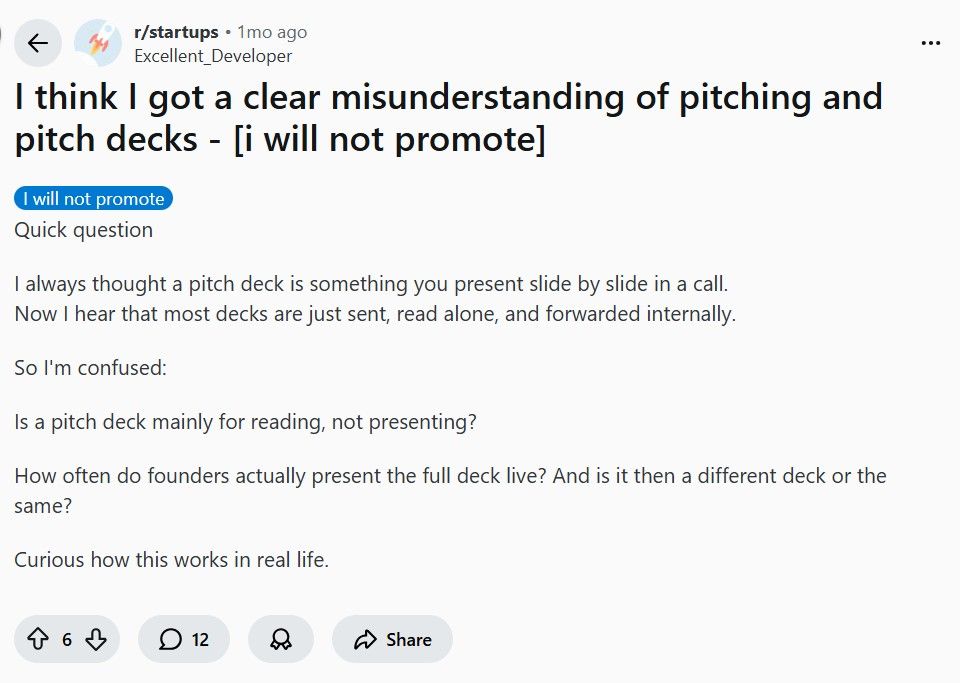
Task: Visit the r/startups subreddit link
Action: click(x=176, y=32)
